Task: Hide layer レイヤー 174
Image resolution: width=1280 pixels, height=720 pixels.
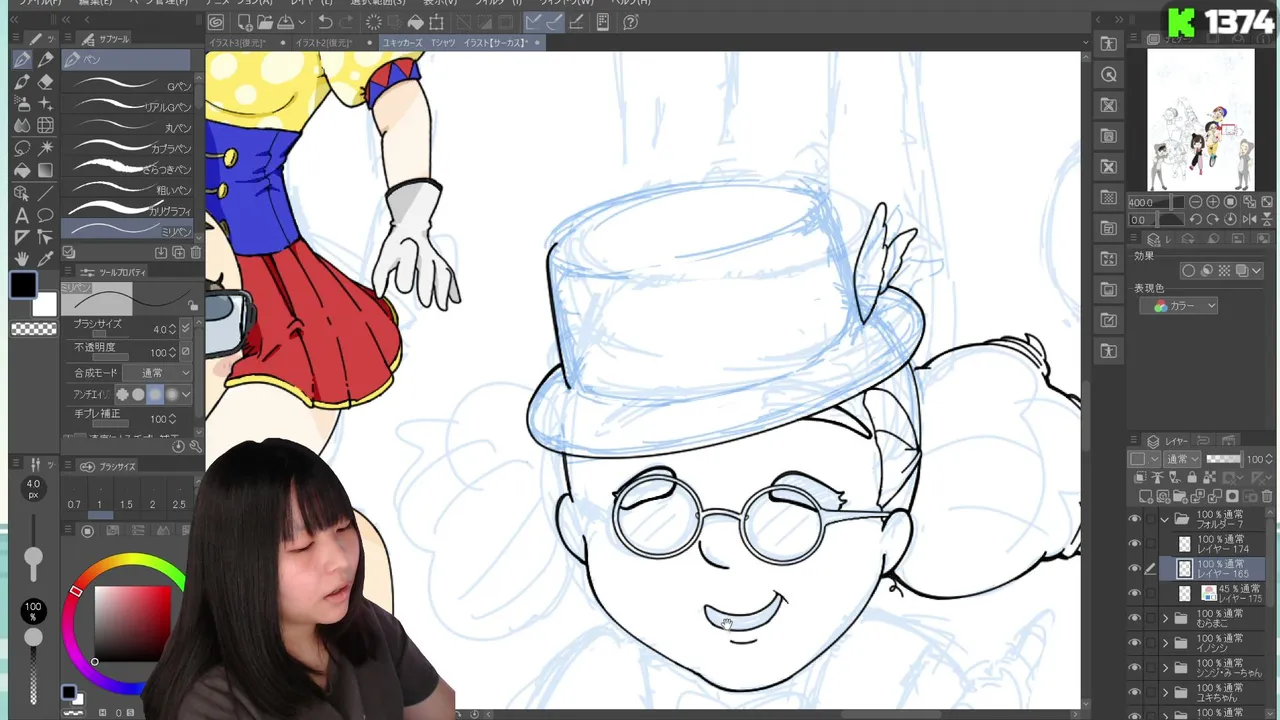Action: point(1134,544)
